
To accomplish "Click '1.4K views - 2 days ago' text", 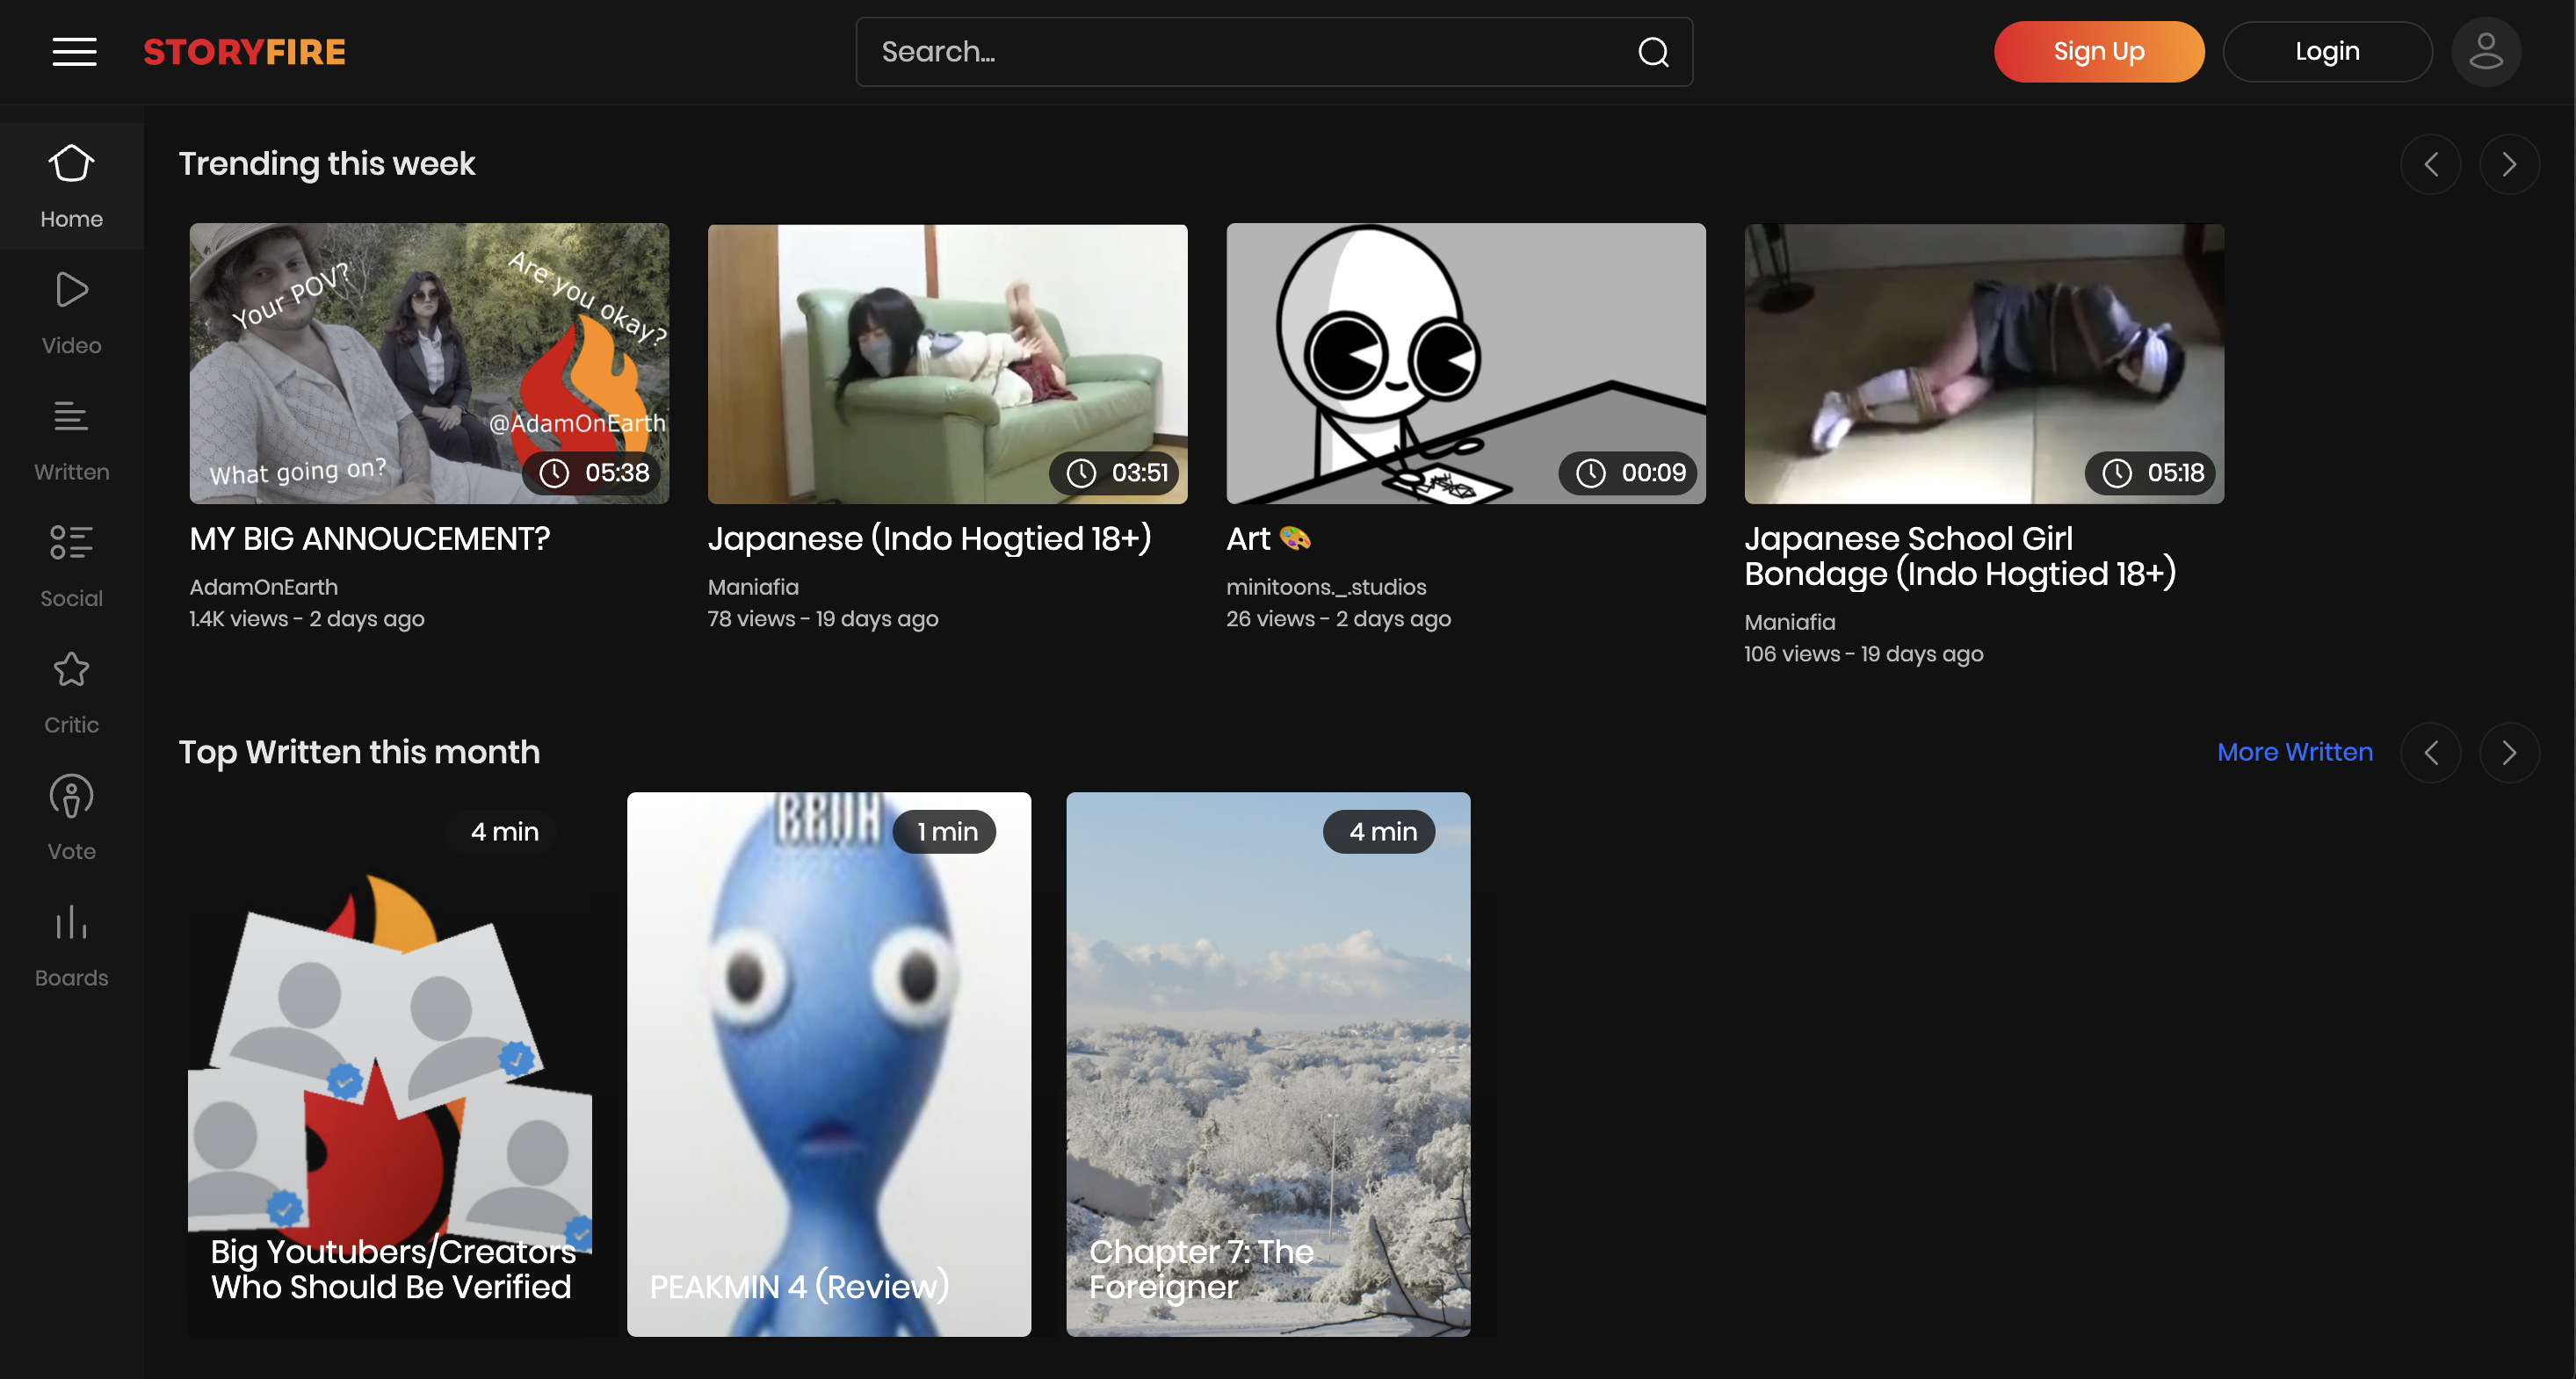I will coord(307,619).
